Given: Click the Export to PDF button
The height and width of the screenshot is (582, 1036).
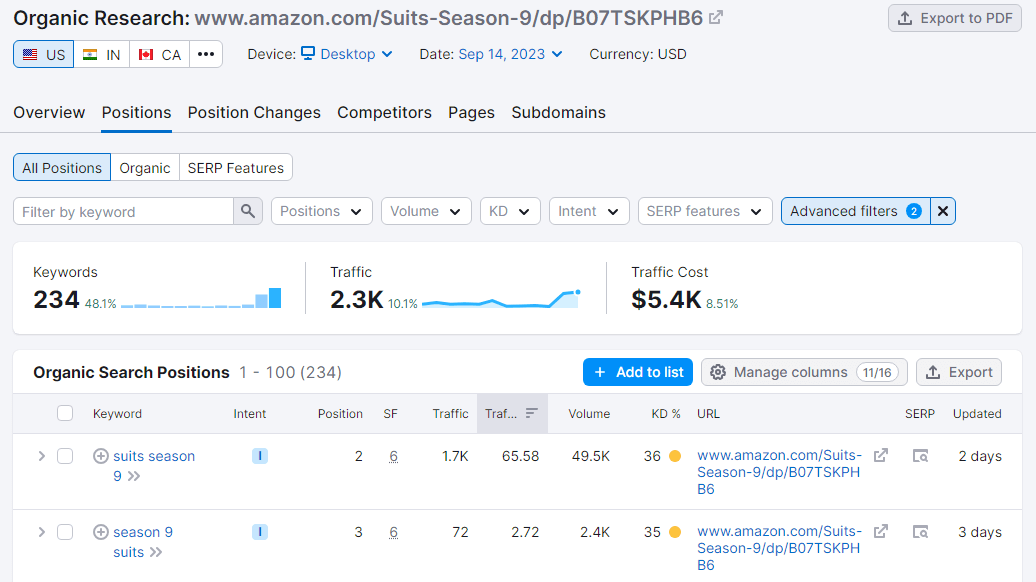Looking at the screenshot, I should [955, 18].
